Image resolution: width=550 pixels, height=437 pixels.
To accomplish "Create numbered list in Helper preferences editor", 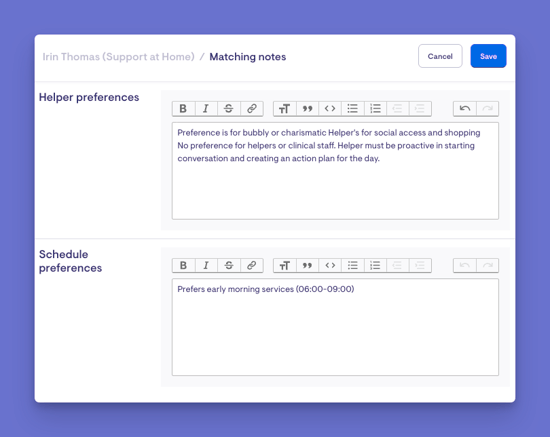I will click(375, 109).
